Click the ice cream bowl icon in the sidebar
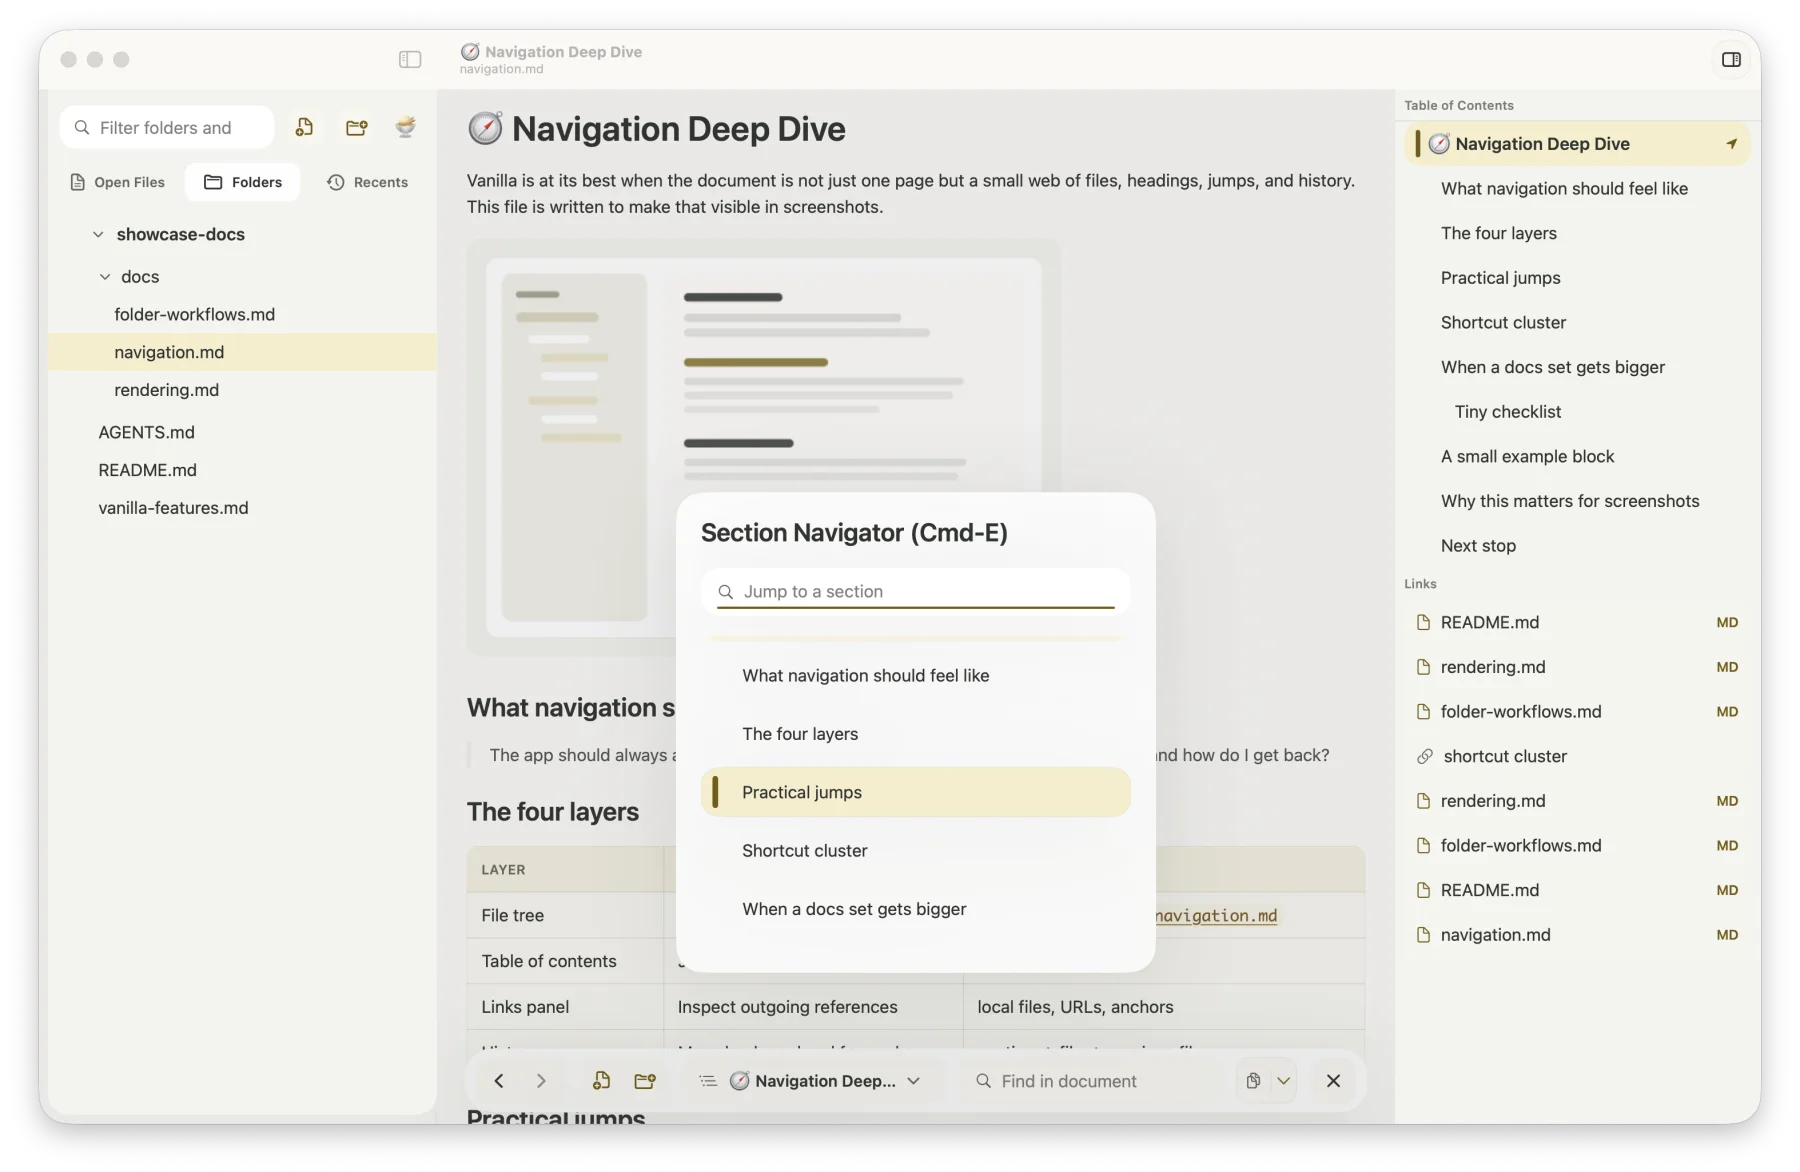 (405, 127)
